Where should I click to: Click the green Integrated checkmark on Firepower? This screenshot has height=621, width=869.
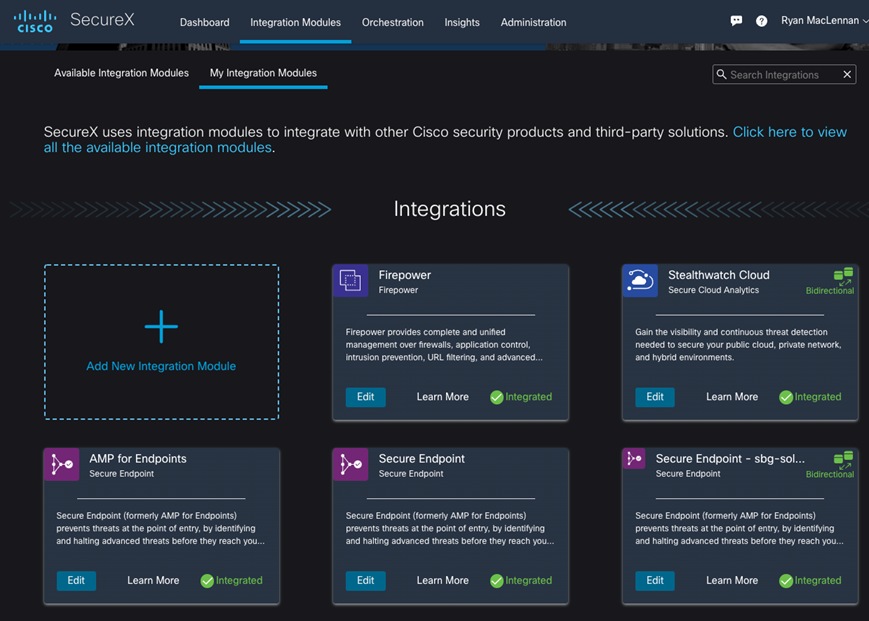[x=497, y=397]
